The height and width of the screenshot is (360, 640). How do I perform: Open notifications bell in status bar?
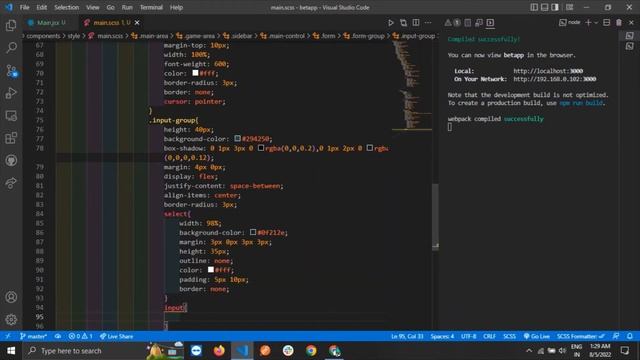[x=630, y=336]
